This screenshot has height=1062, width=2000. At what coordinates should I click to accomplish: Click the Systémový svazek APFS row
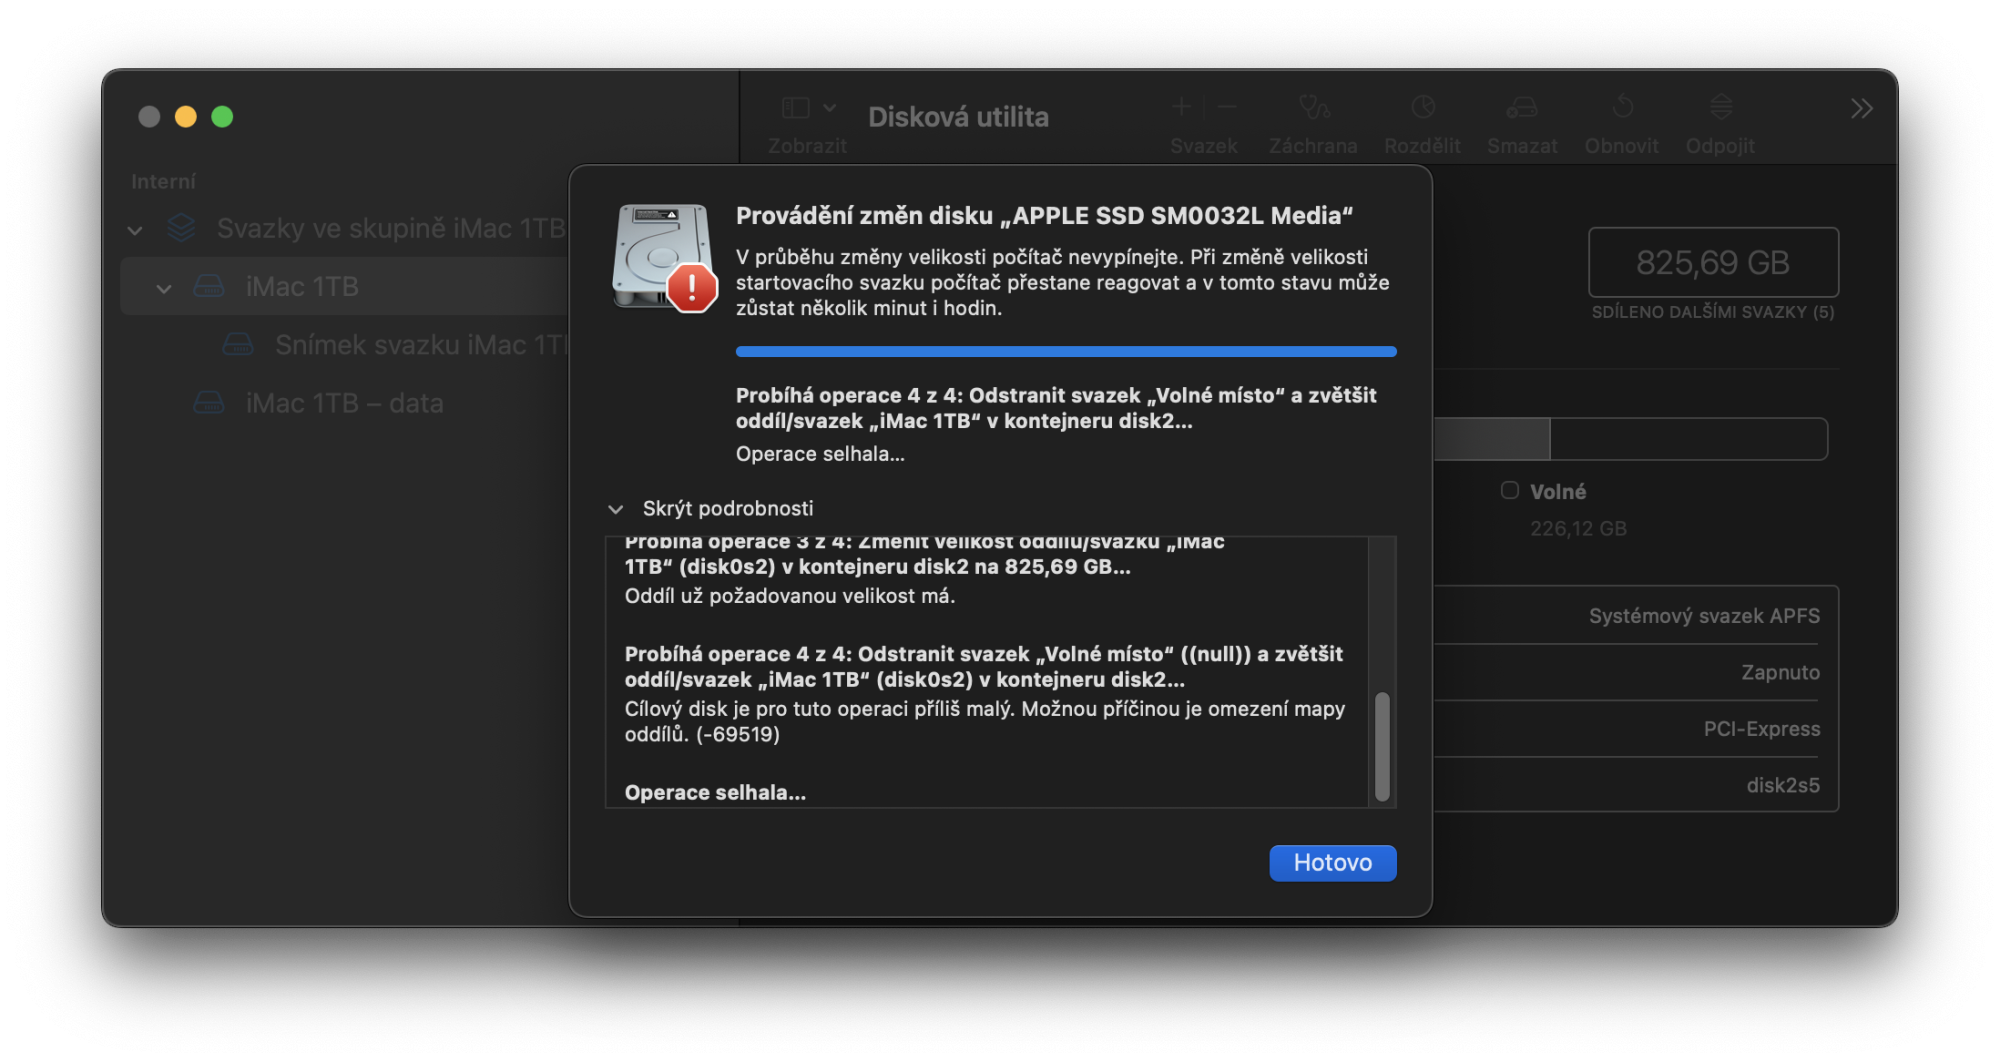click(x=1636, y=616)
